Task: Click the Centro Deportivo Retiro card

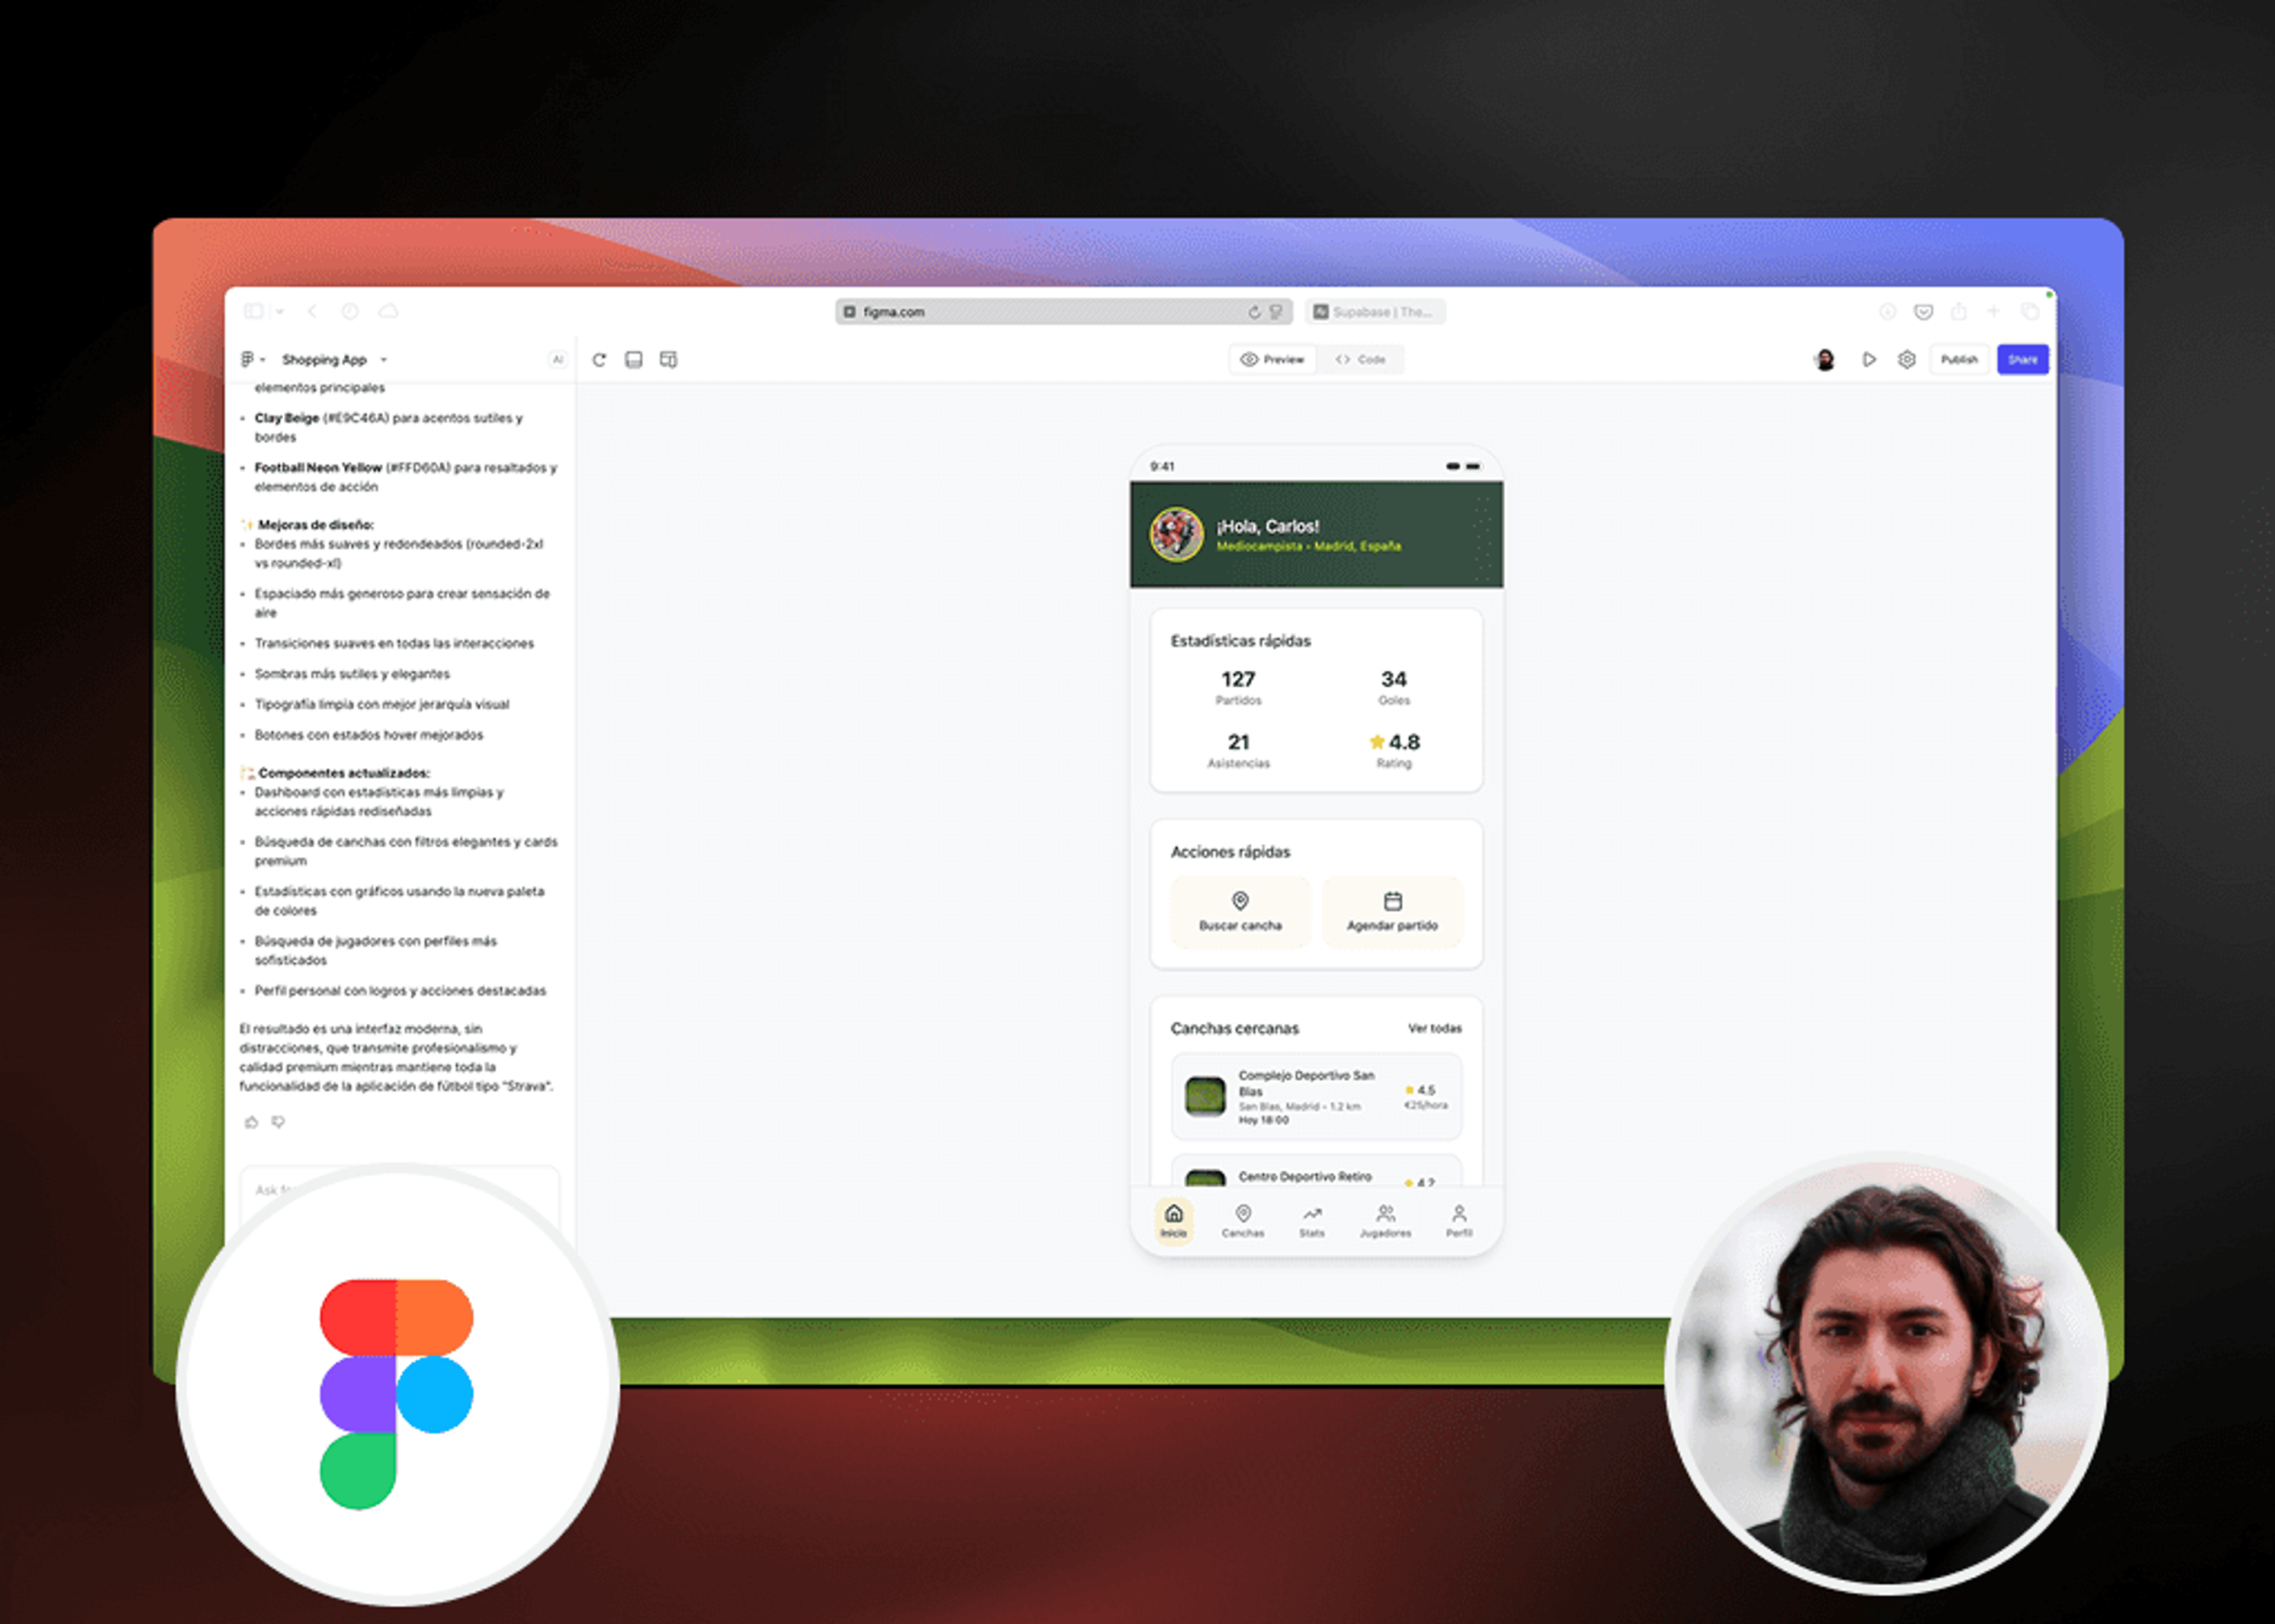Action: (1316, 1171)
